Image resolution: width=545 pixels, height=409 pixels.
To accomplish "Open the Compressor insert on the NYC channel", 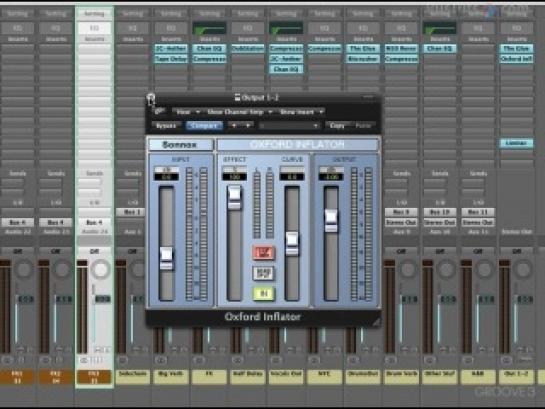I will pos(324,49).
